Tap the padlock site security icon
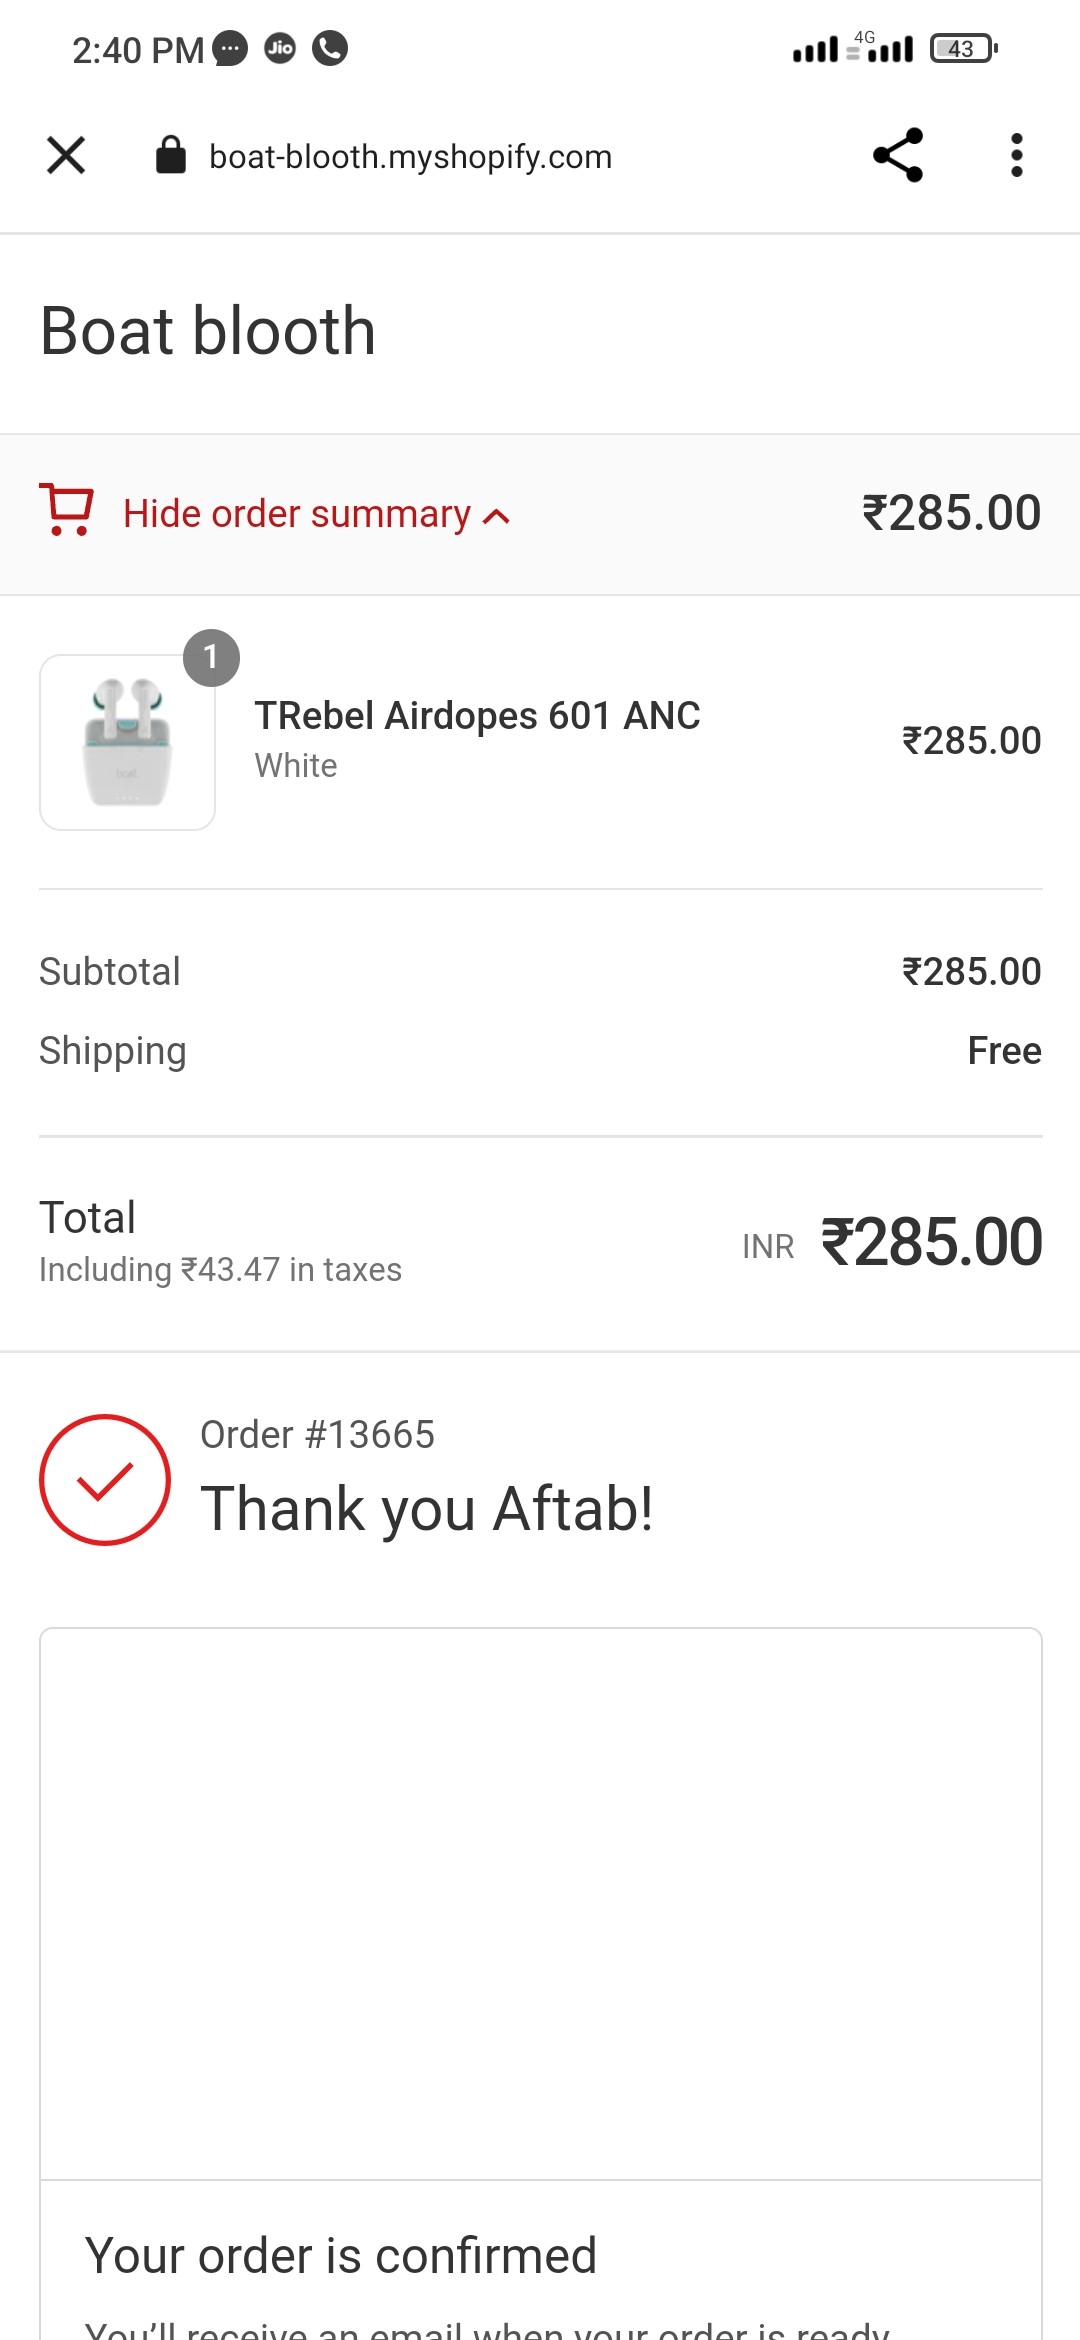The image size is (1080, 2340). [171, 156]
